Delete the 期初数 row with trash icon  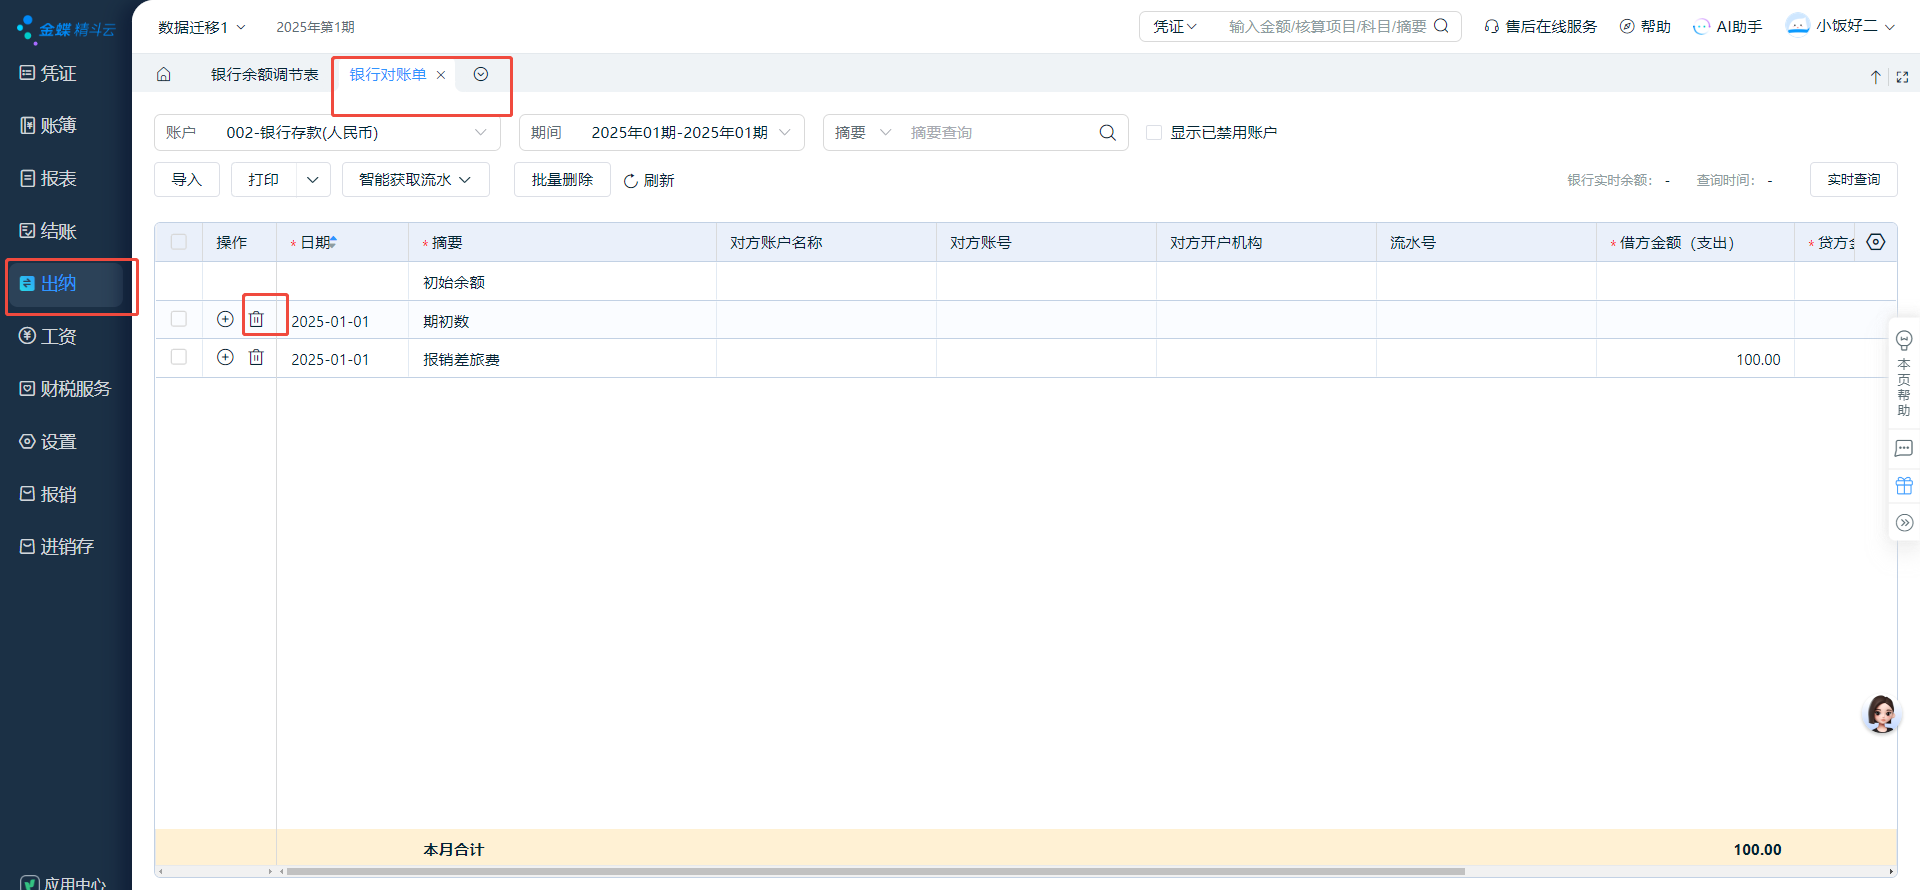click(x=256, y=319)
